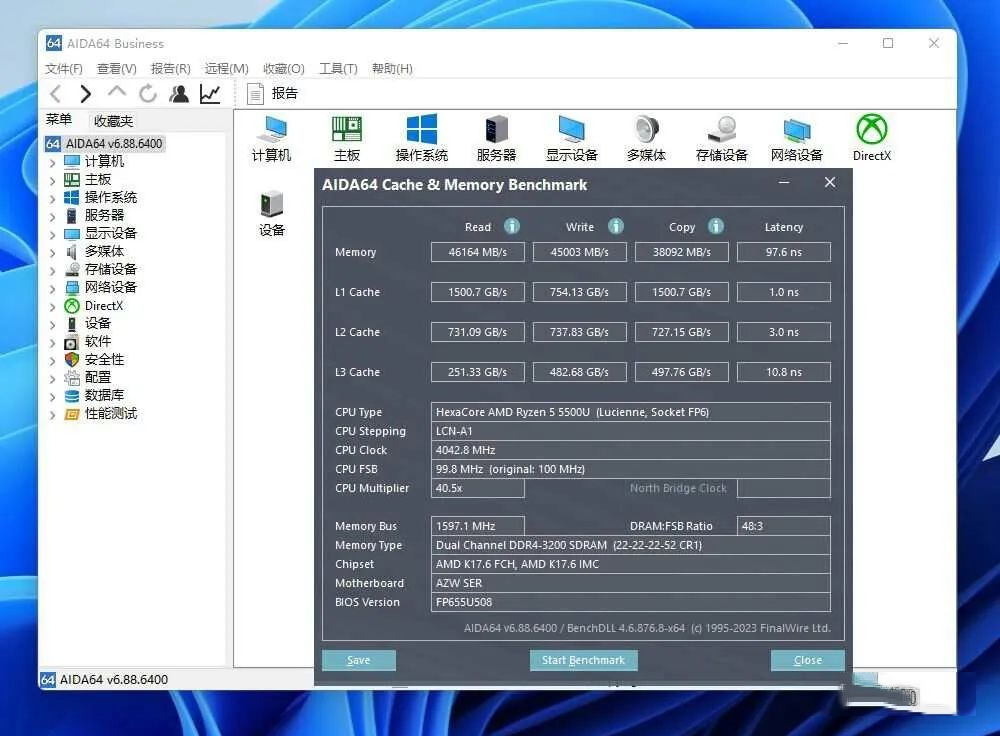Expand the 显示设备 tree node
Image resolution: width=1000 pixels, height=736 pixels.
[52, 234]
